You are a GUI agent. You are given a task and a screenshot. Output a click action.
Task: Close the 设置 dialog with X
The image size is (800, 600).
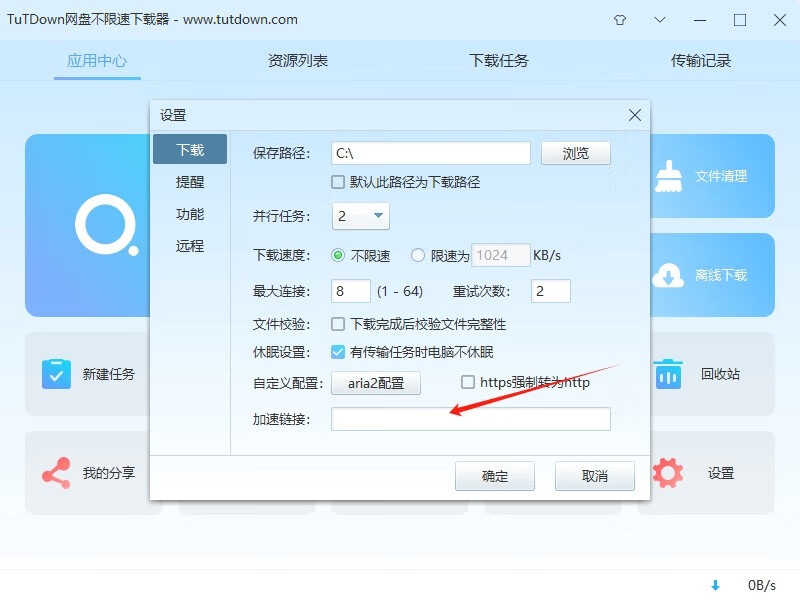pyautogui.click(x=635, y=115)
